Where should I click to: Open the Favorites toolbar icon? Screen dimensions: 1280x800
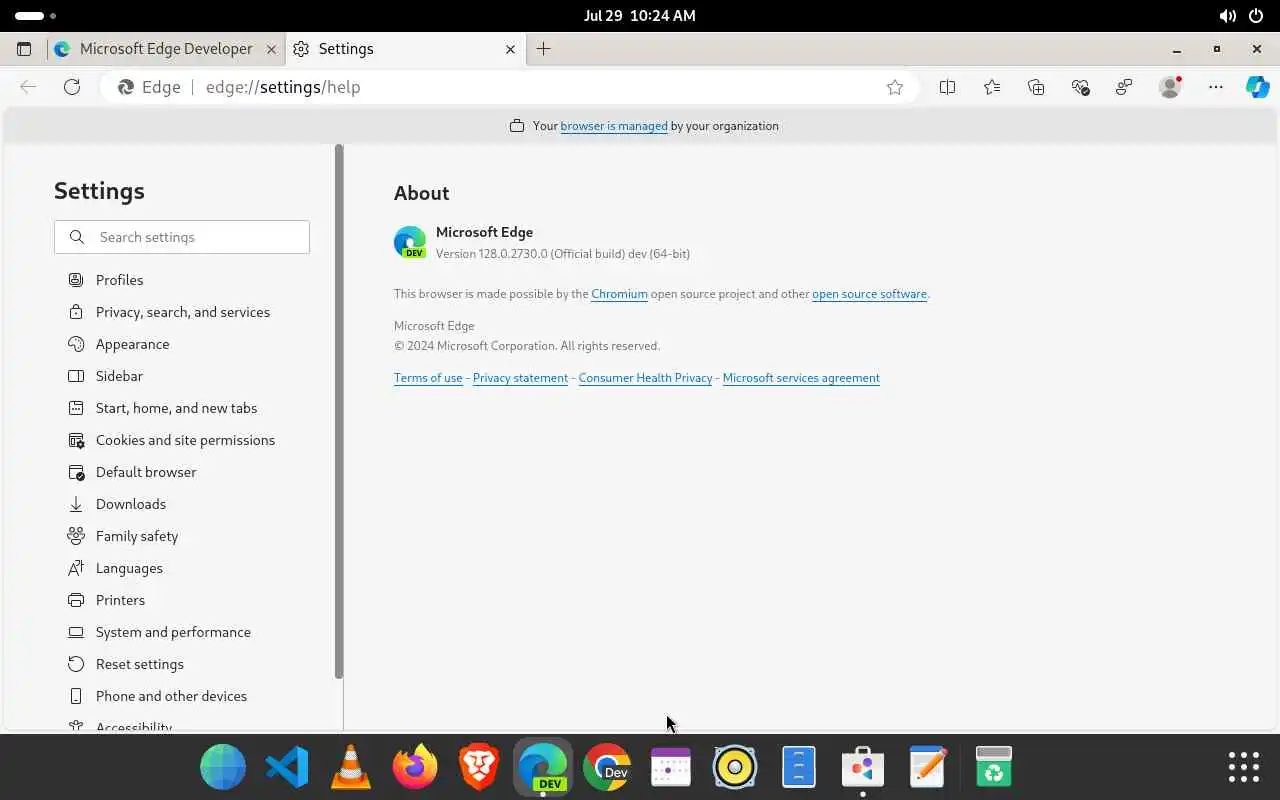[992, 87]
